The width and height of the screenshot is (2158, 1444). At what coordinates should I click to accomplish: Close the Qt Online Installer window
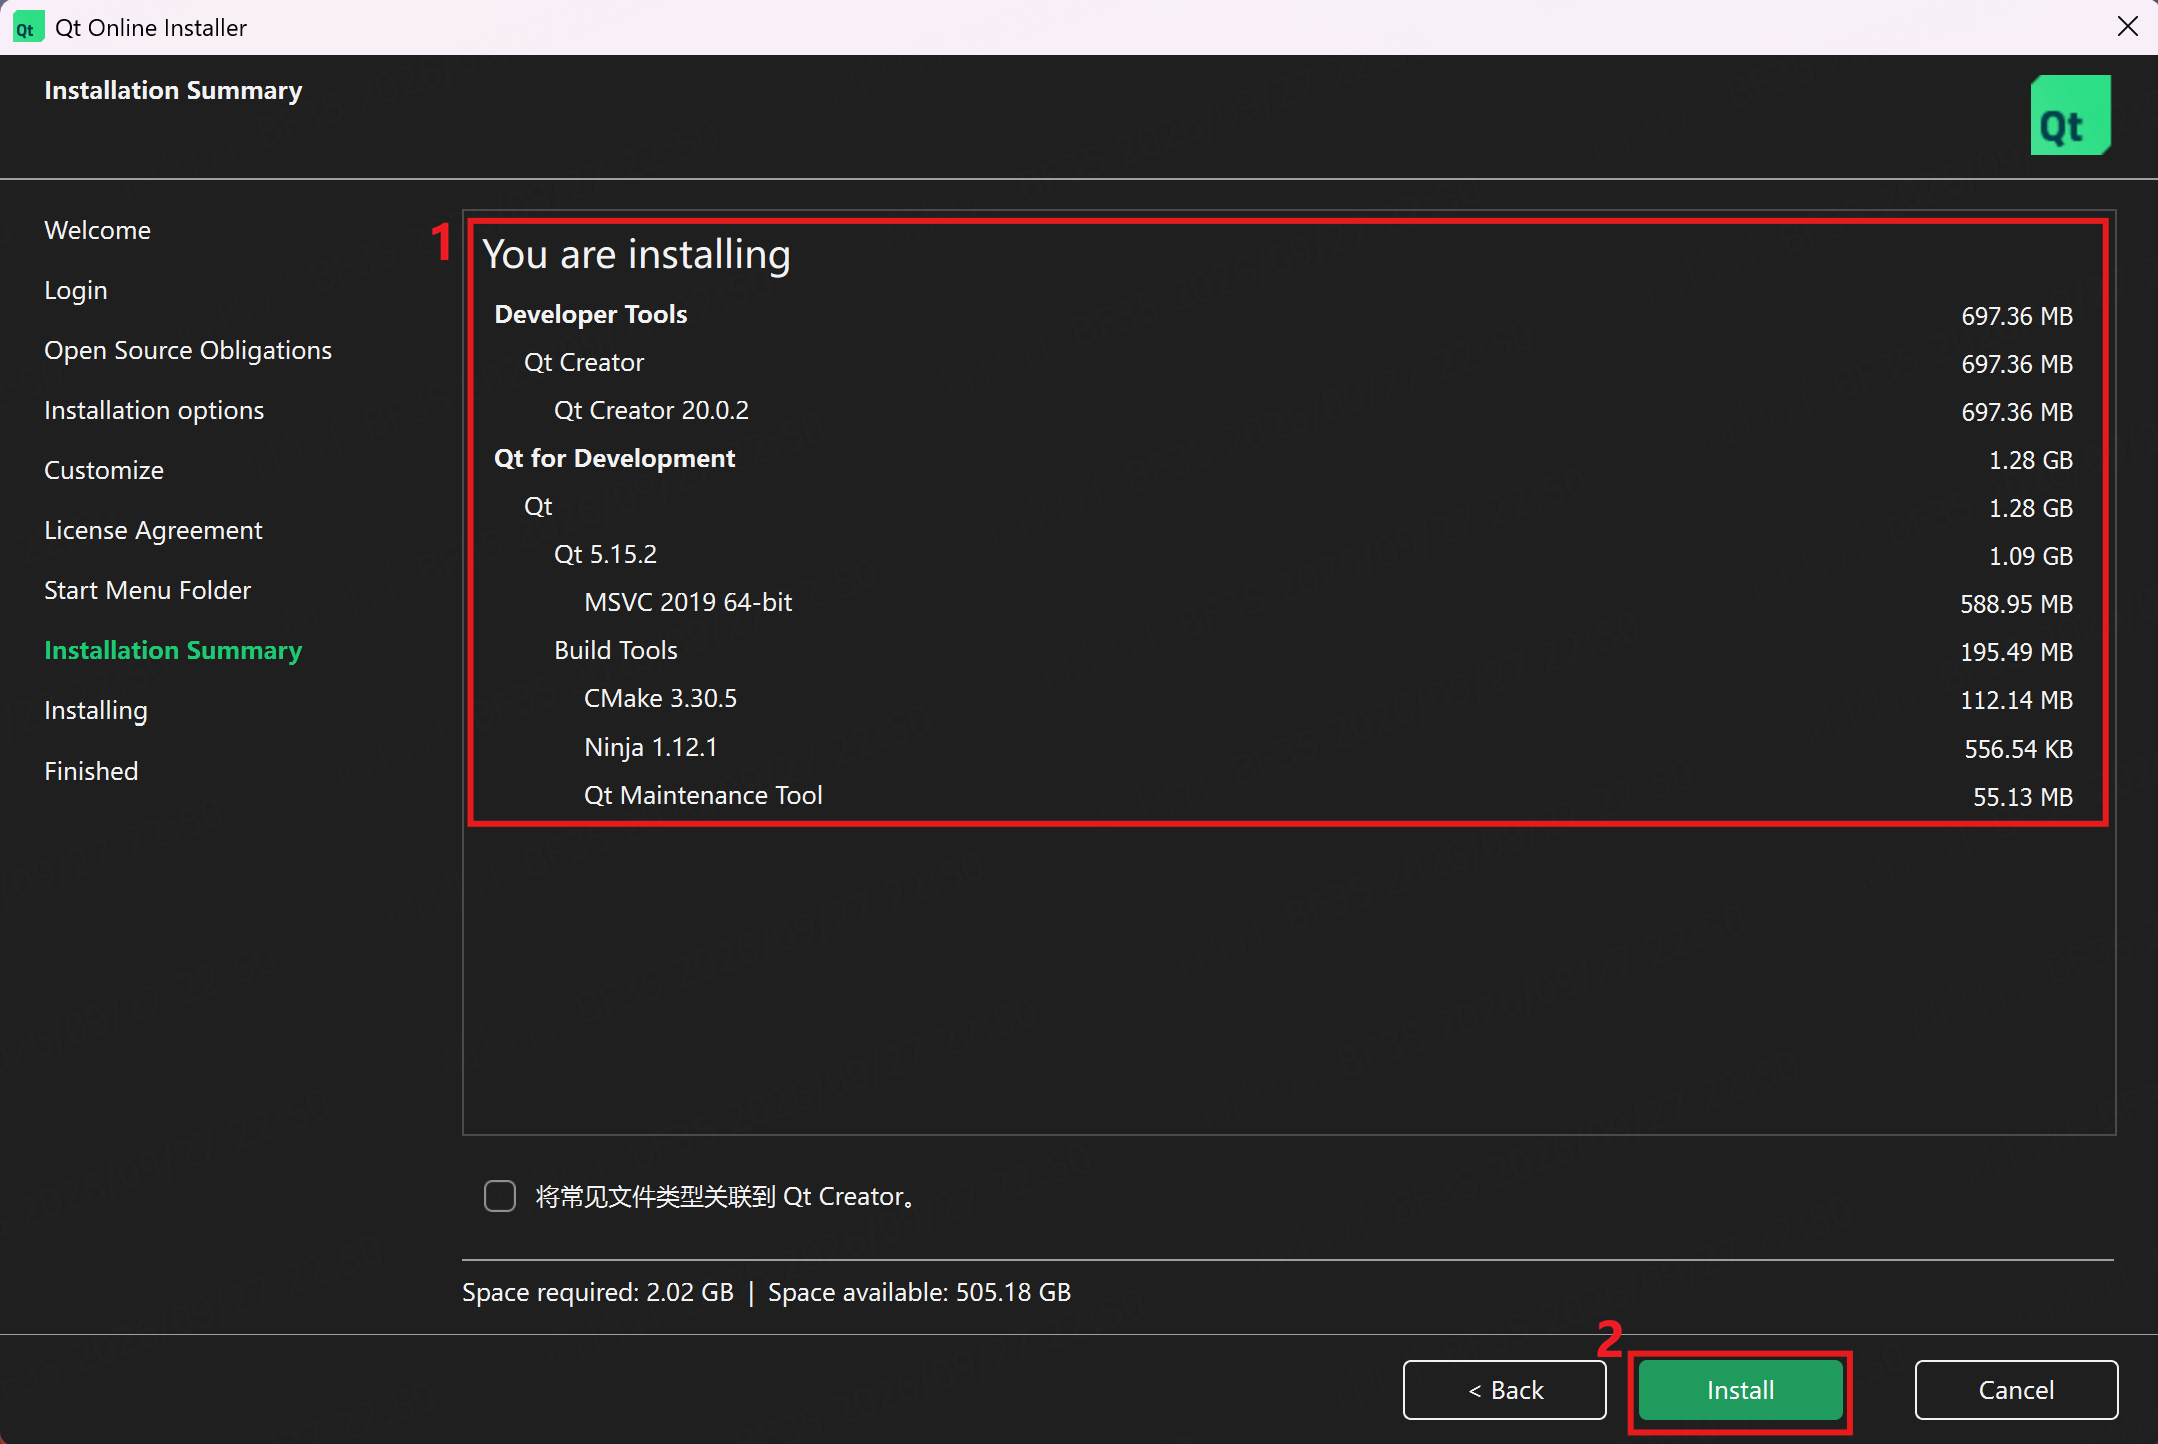coord(2128,27)
